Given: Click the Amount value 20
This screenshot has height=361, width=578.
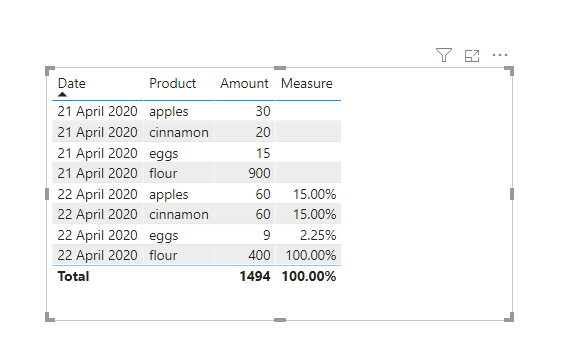Looking at the screenshot, I should 263,132.
